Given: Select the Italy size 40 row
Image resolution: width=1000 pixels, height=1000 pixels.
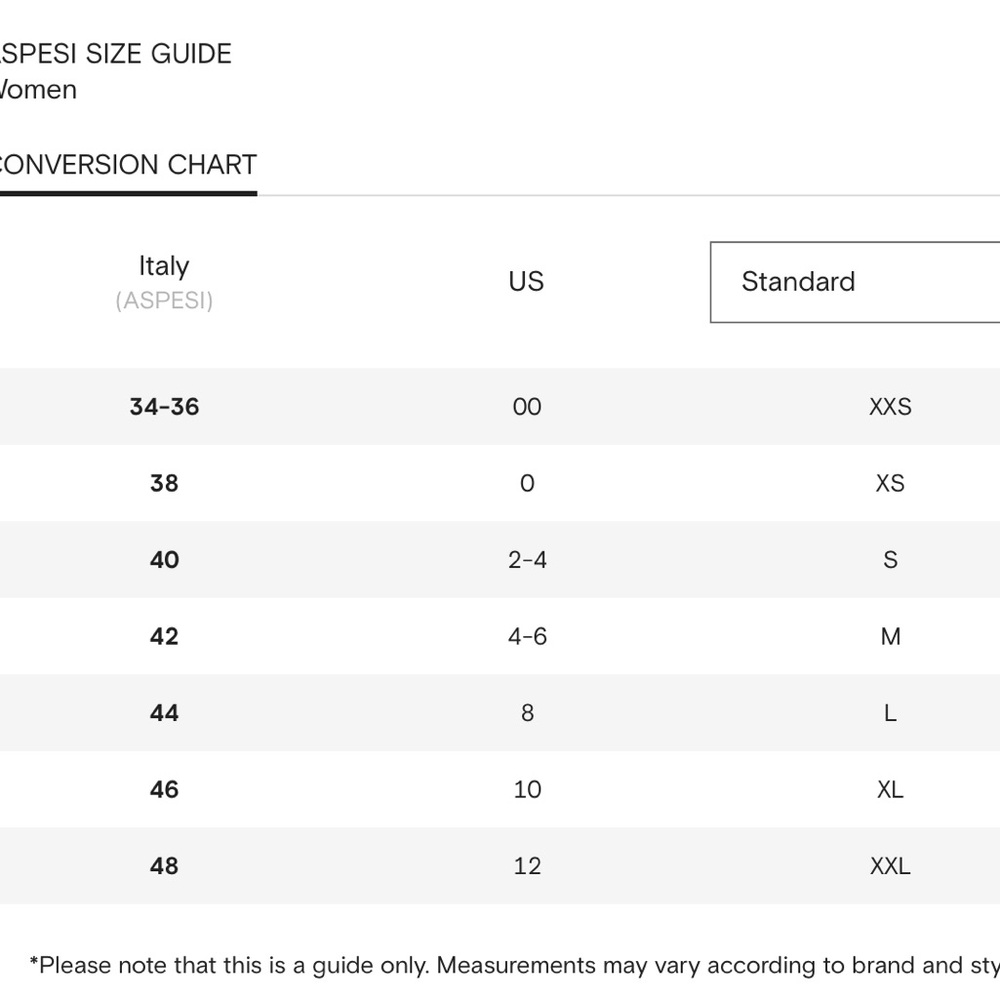Looking at the screenshot, I should point(500,559).
